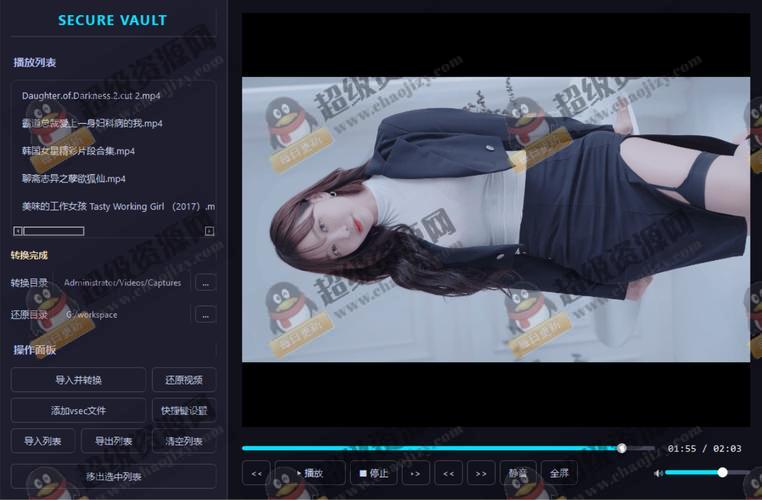The image size is (762, 500).
Task: Click the 导入列表 button
Action: click(43, 441)
